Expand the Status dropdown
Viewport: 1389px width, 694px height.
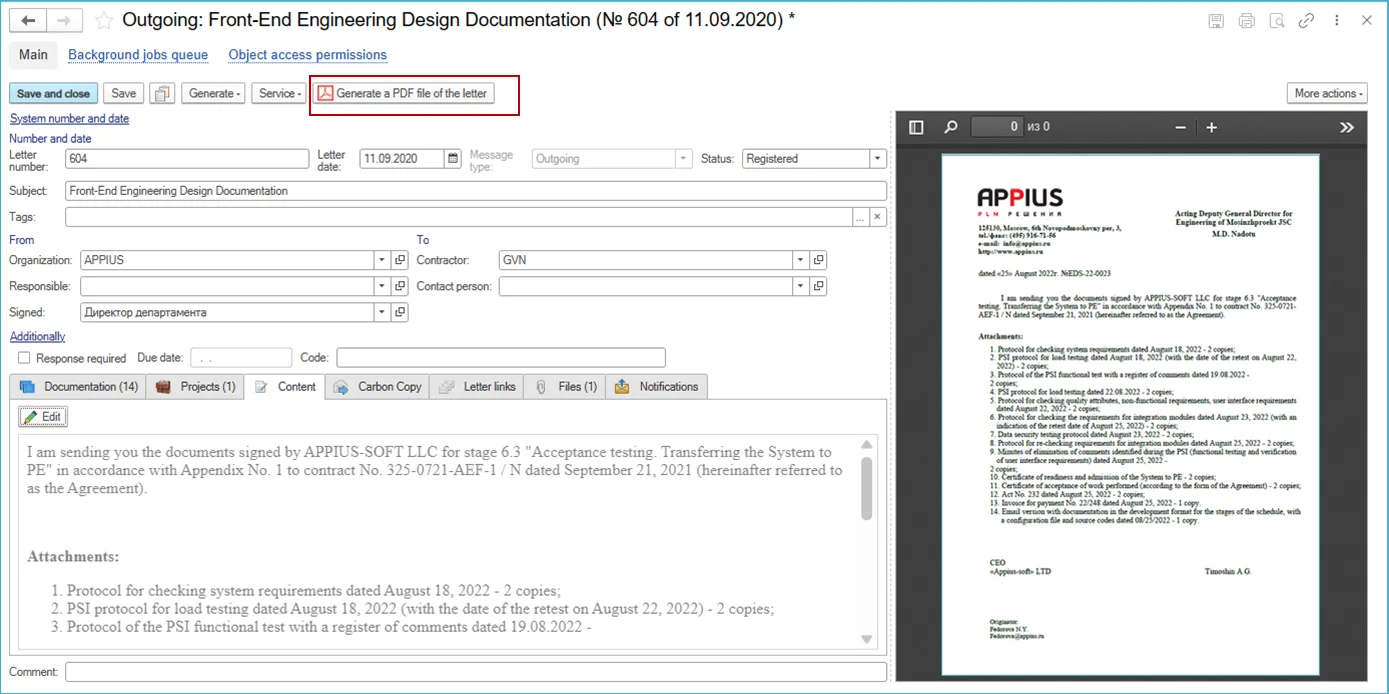(x=877, y=159)
